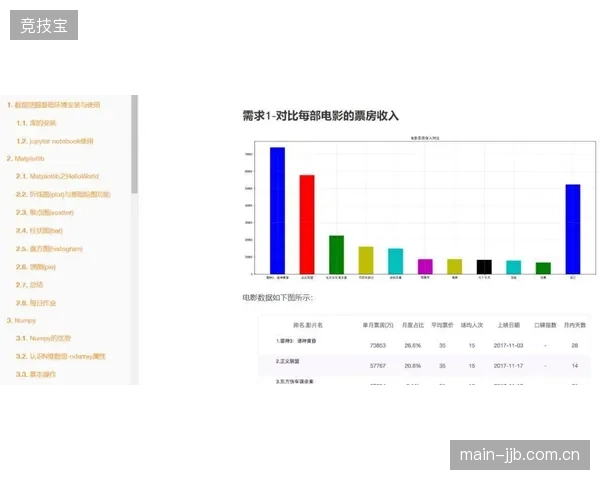The image size is (600, 480).
Task: Click the text 电影数据如下图所示
Action: 277,297
